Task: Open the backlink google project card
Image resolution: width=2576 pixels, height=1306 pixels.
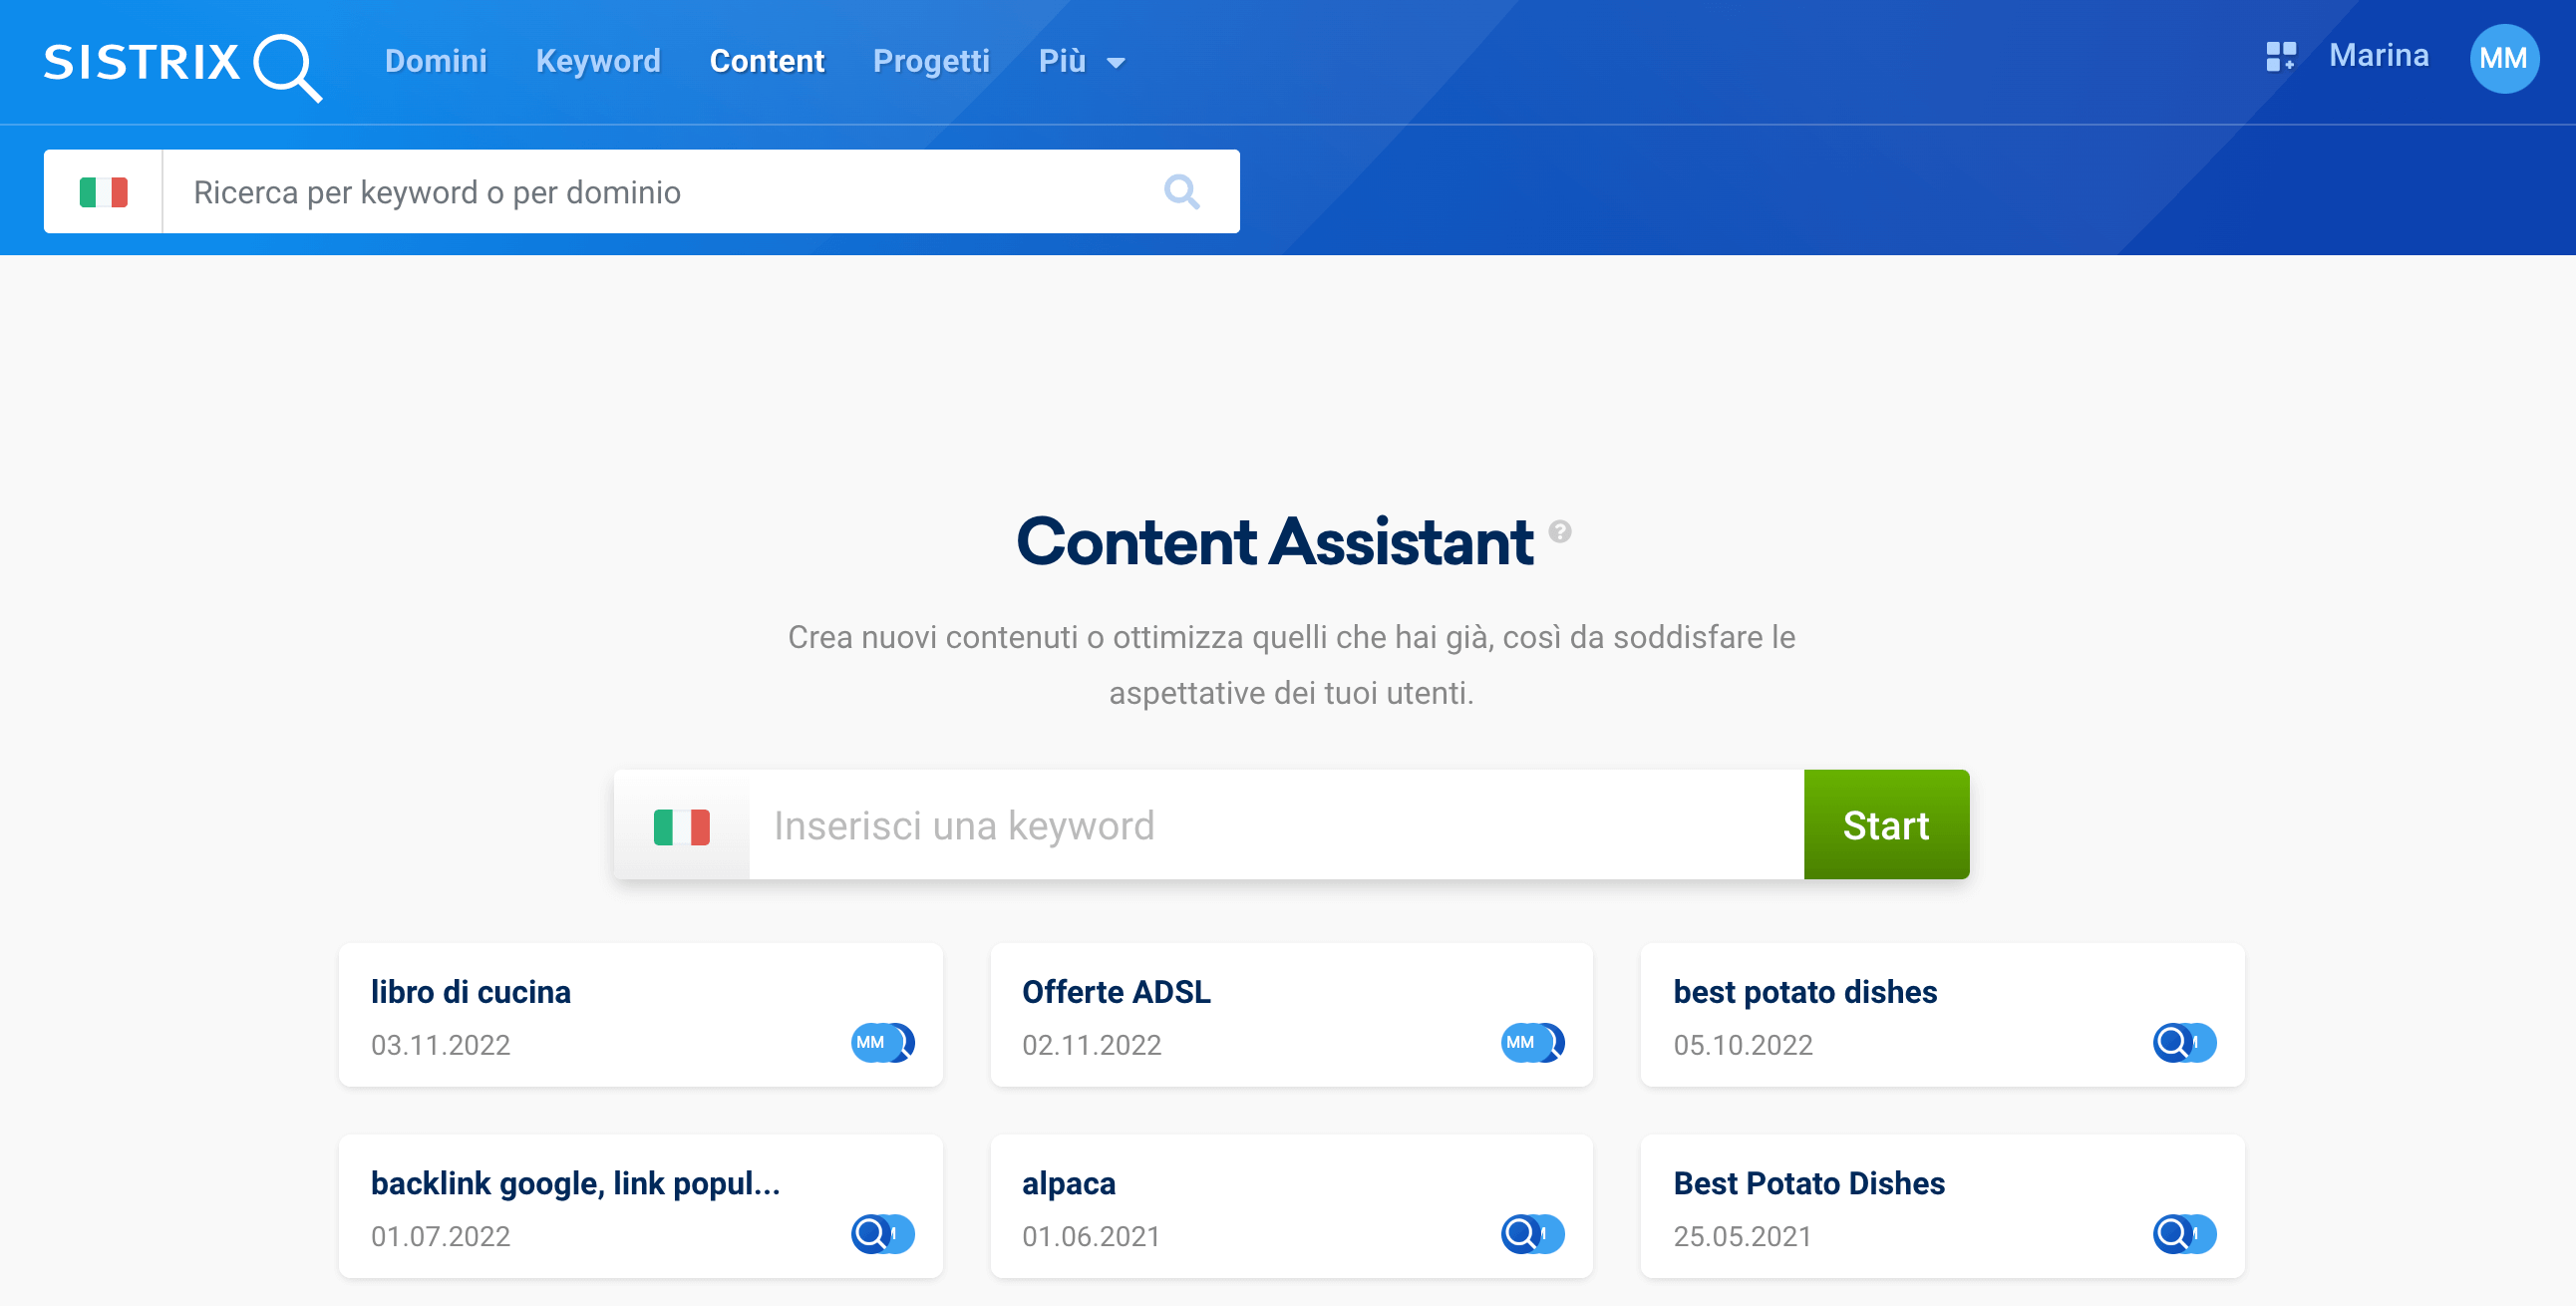Action: point(640,1206)
